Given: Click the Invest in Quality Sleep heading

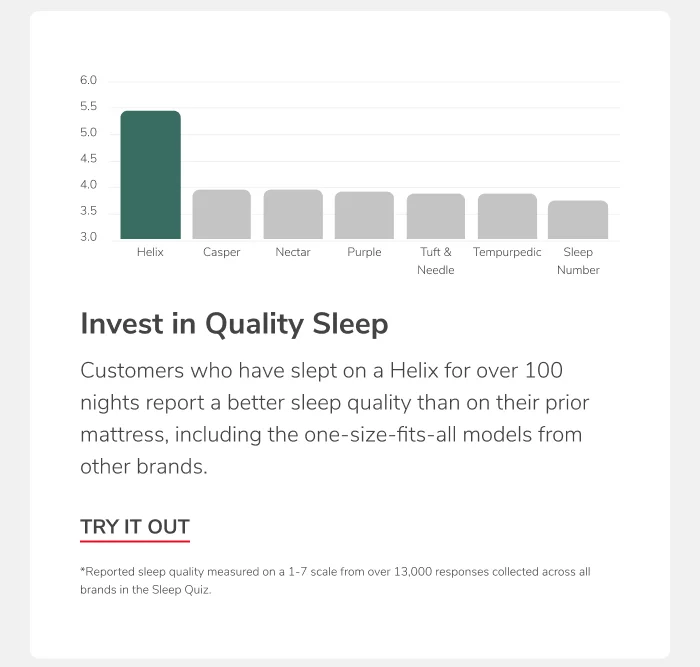Looking at the screenshot, I should tap(234, 324).
